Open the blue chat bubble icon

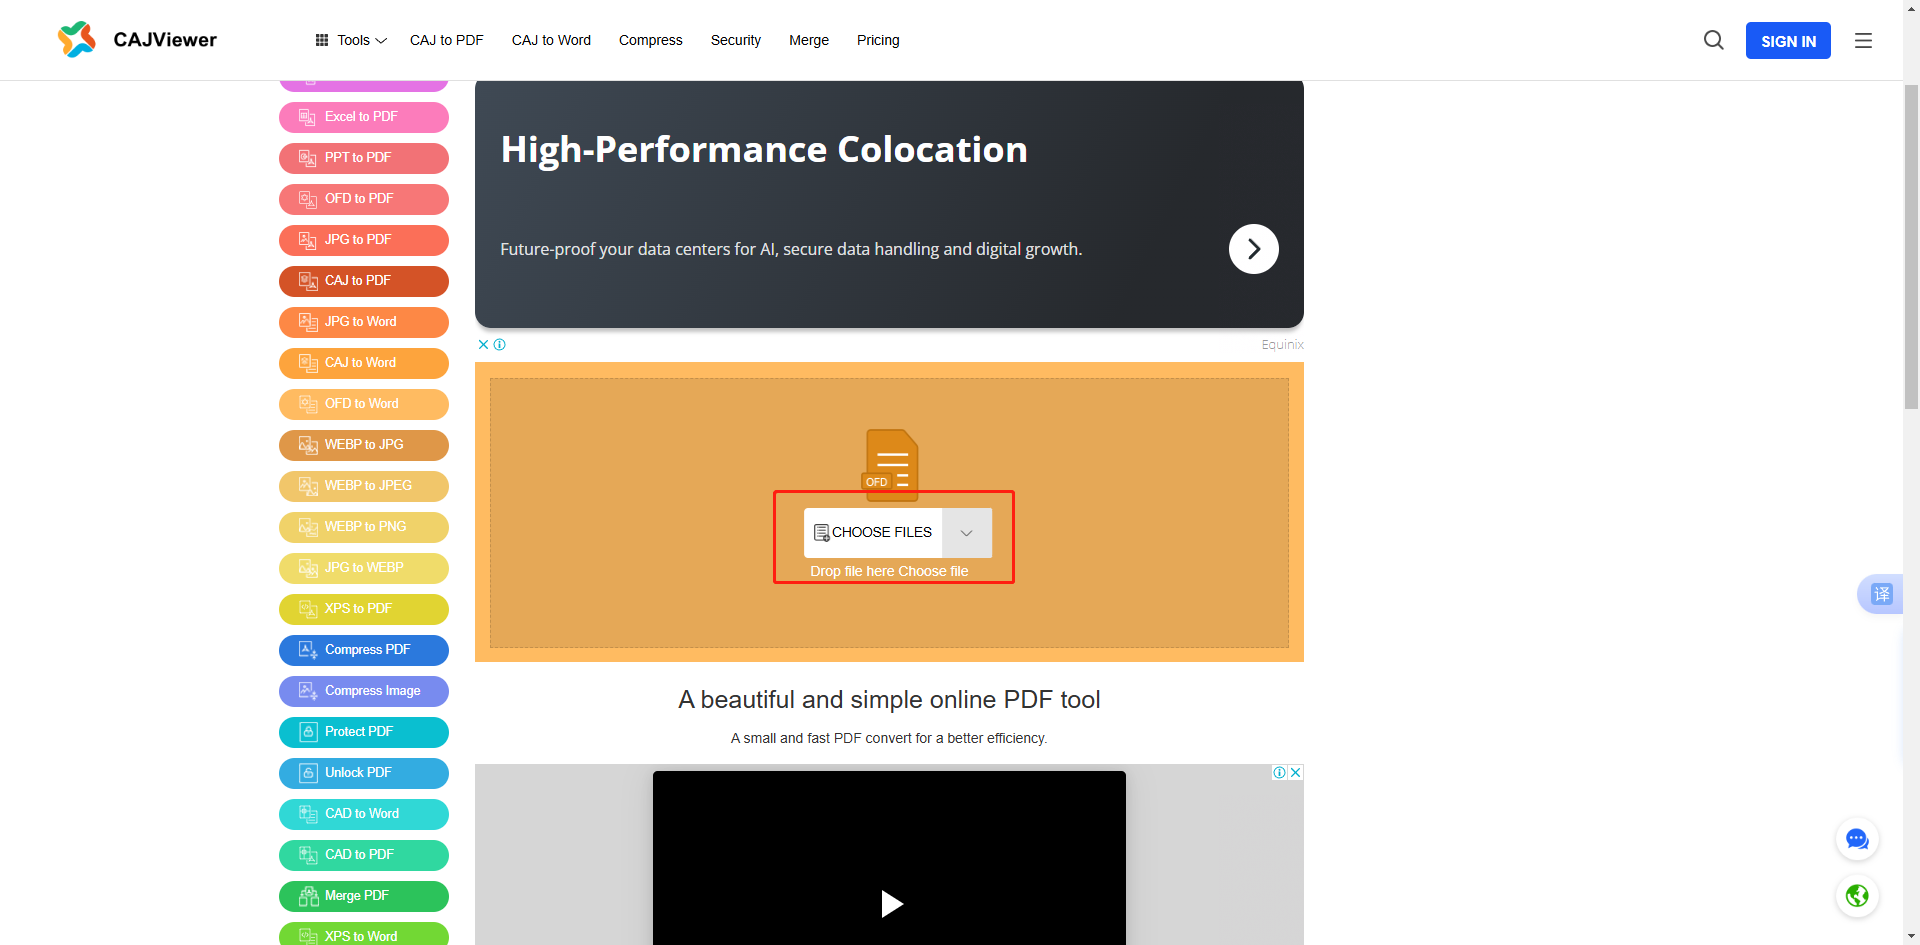coord(1857,839)
